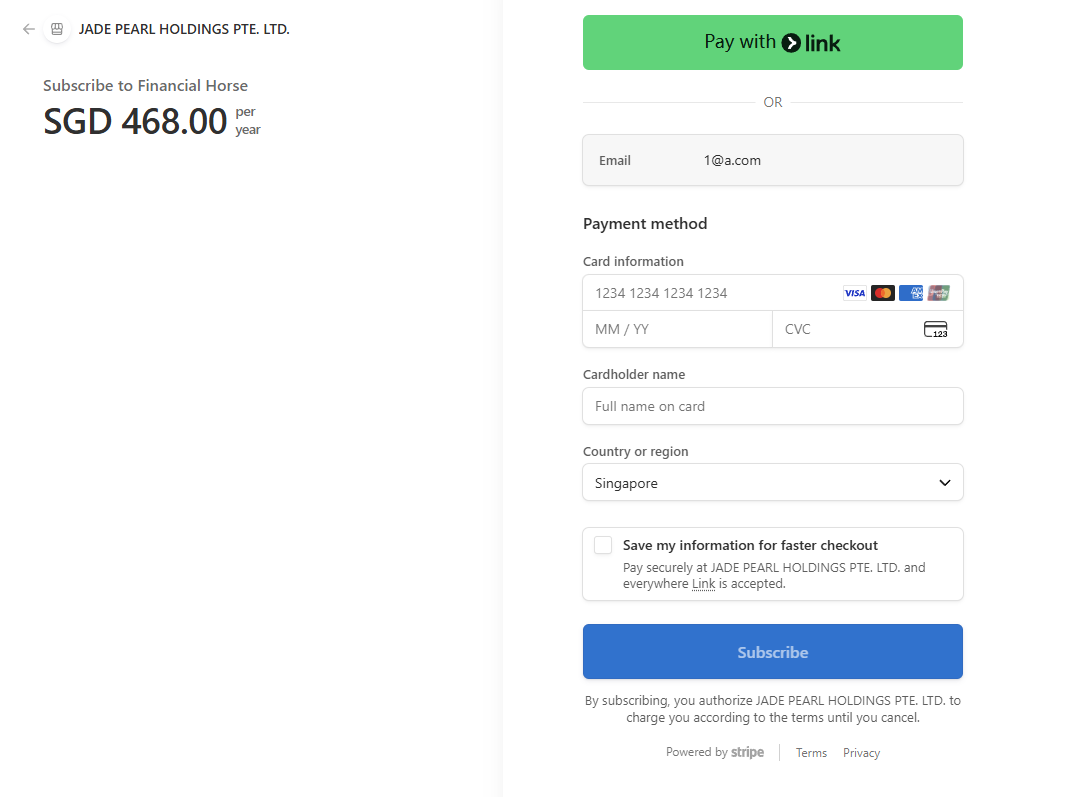Enable save my information checkbox
Viewport: 1070px width, 797px height.
[603, 545]
